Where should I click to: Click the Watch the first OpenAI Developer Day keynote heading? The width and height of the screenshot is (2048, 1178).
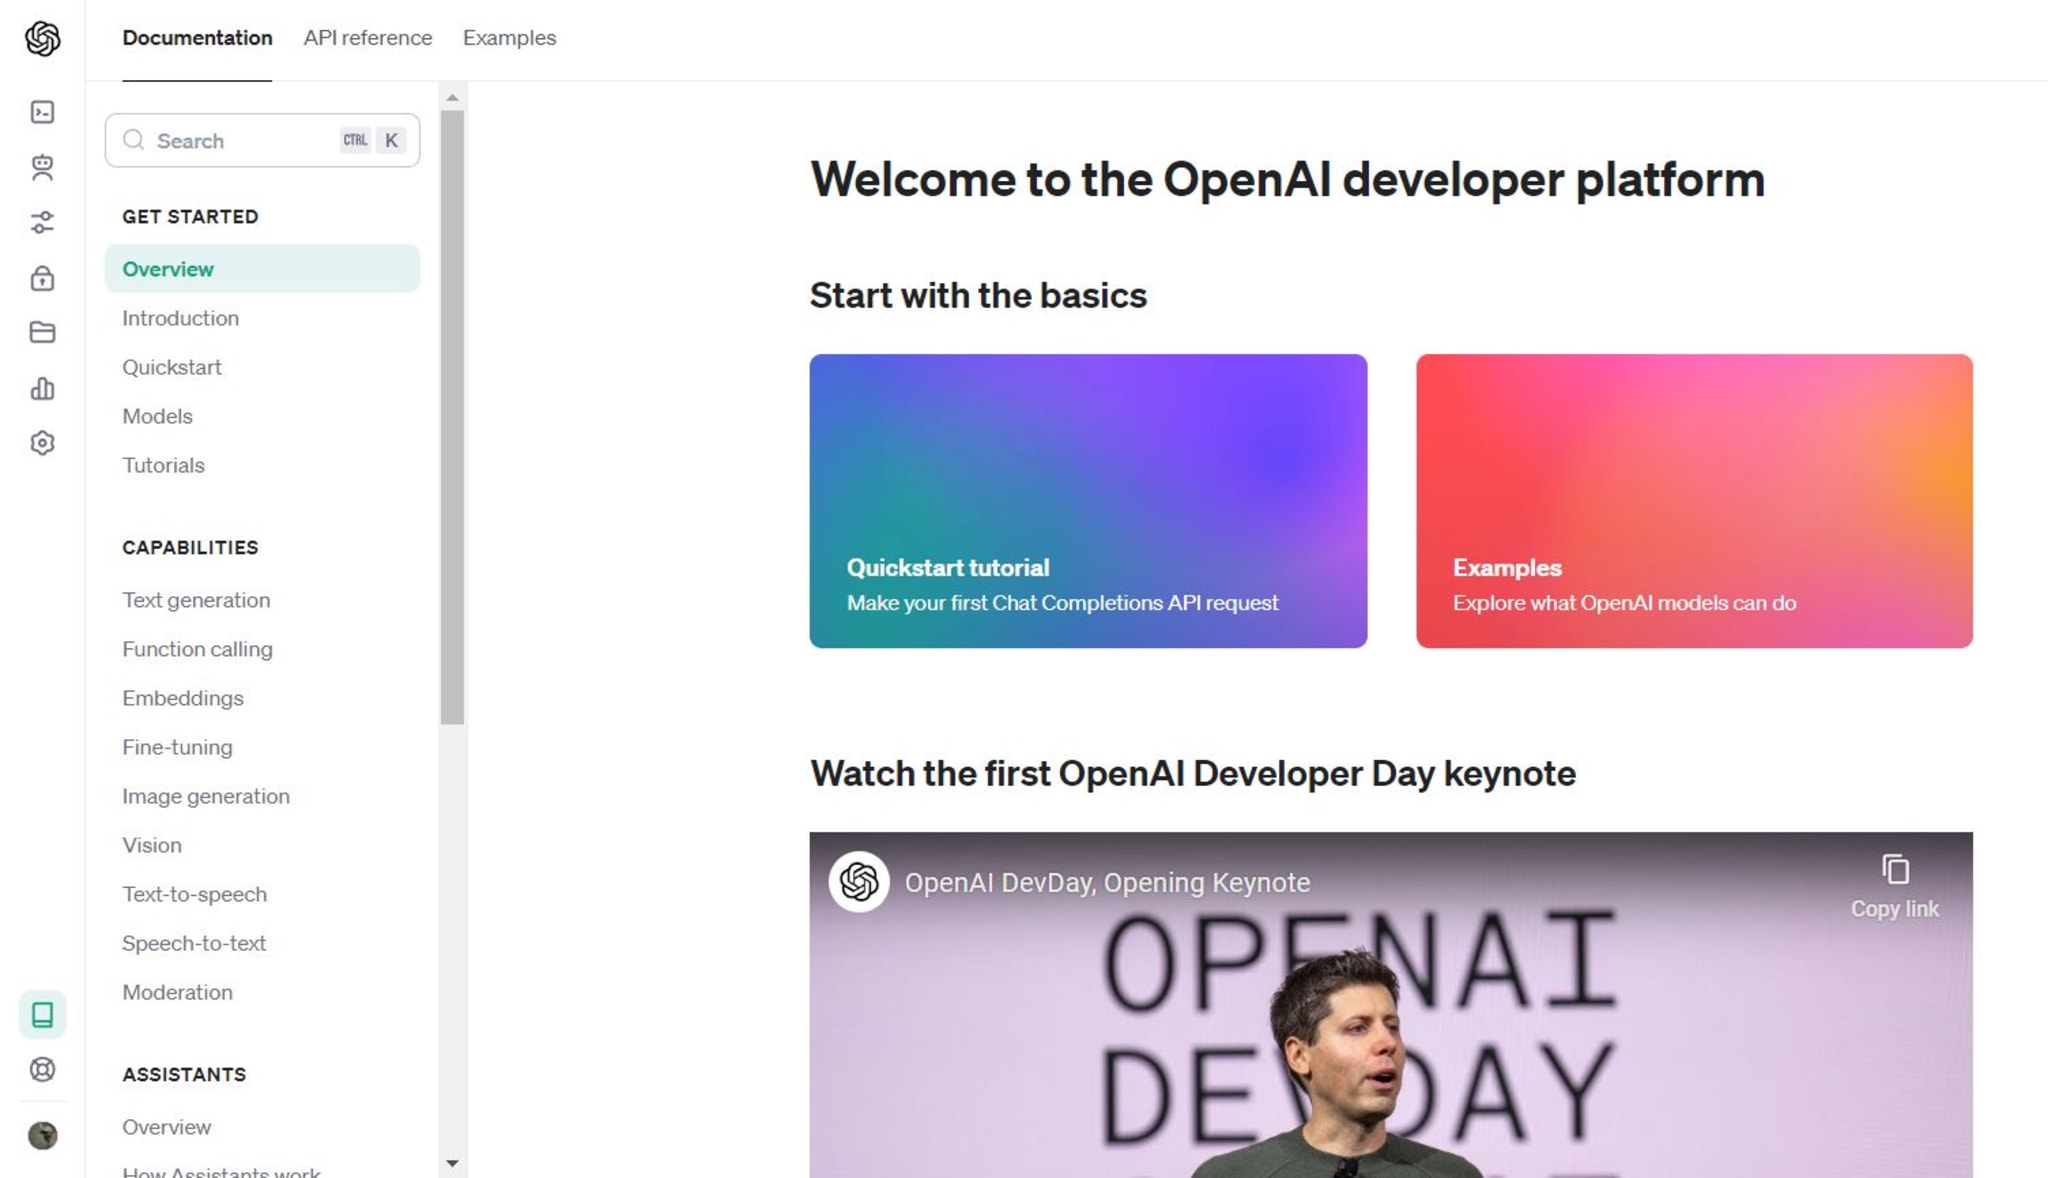[x=1193, y=773]
